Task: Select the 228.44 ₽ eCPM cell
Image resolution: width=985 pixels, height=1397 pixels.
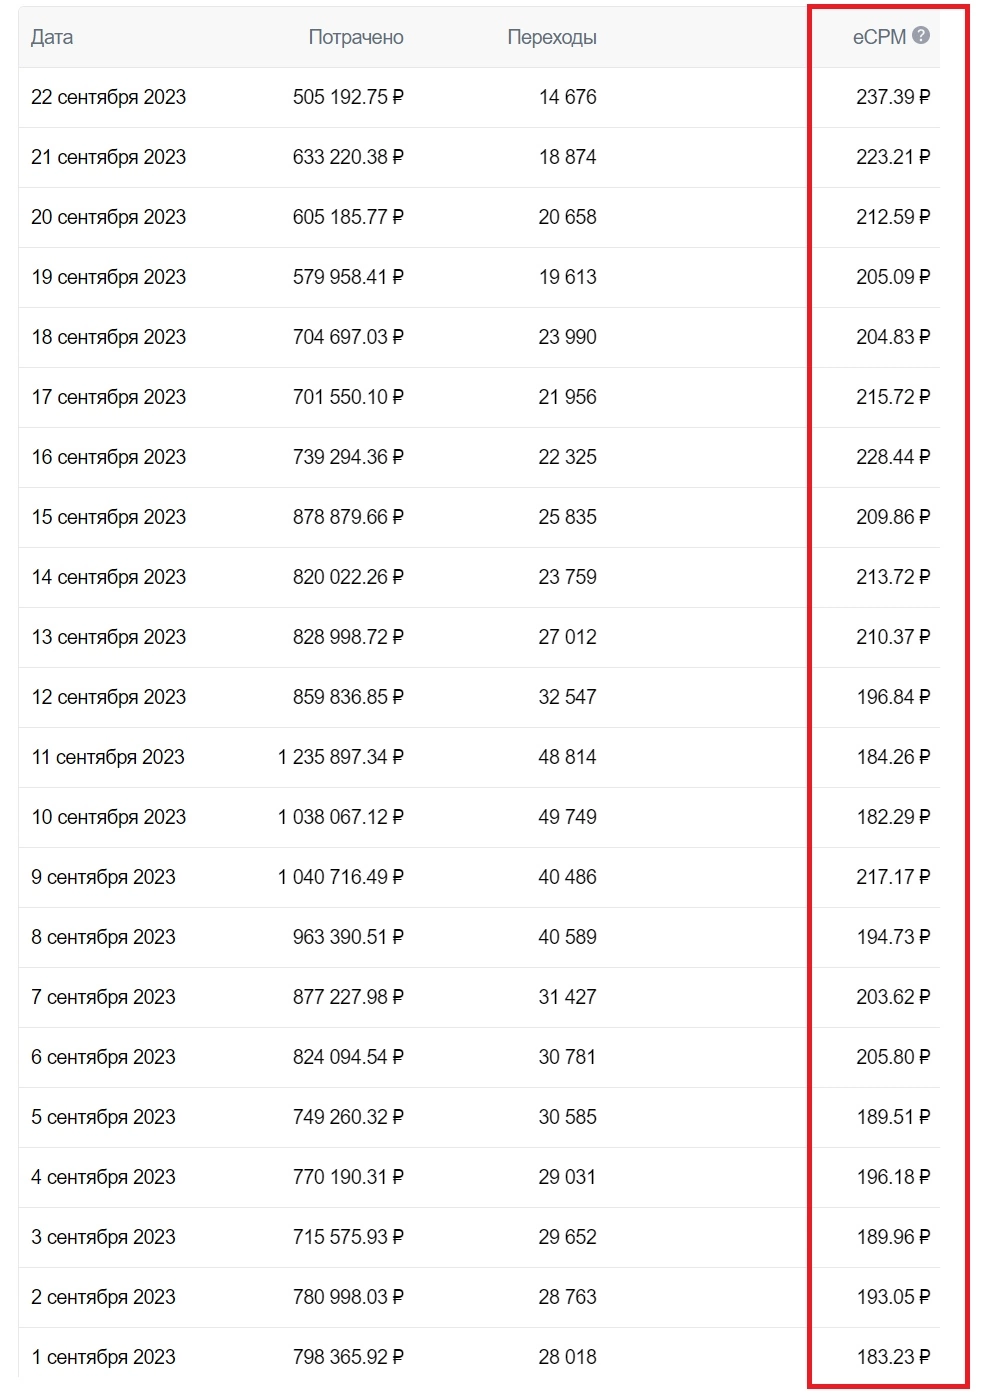Action: [893, 457]
